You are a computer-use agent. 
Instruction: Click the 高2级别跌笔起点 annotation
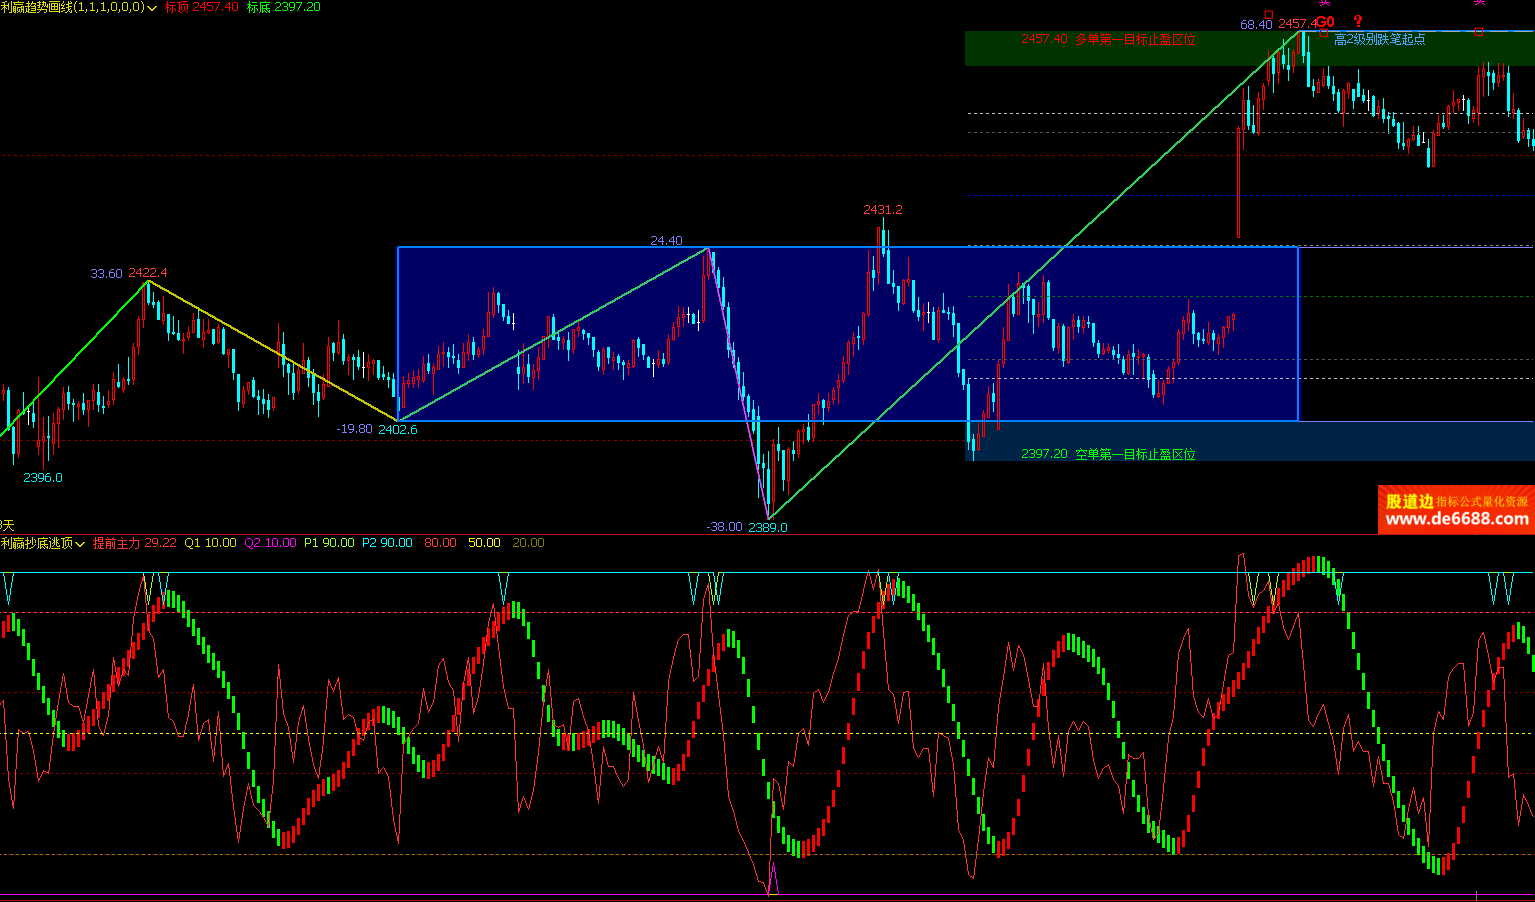[x=1379, y=40]
